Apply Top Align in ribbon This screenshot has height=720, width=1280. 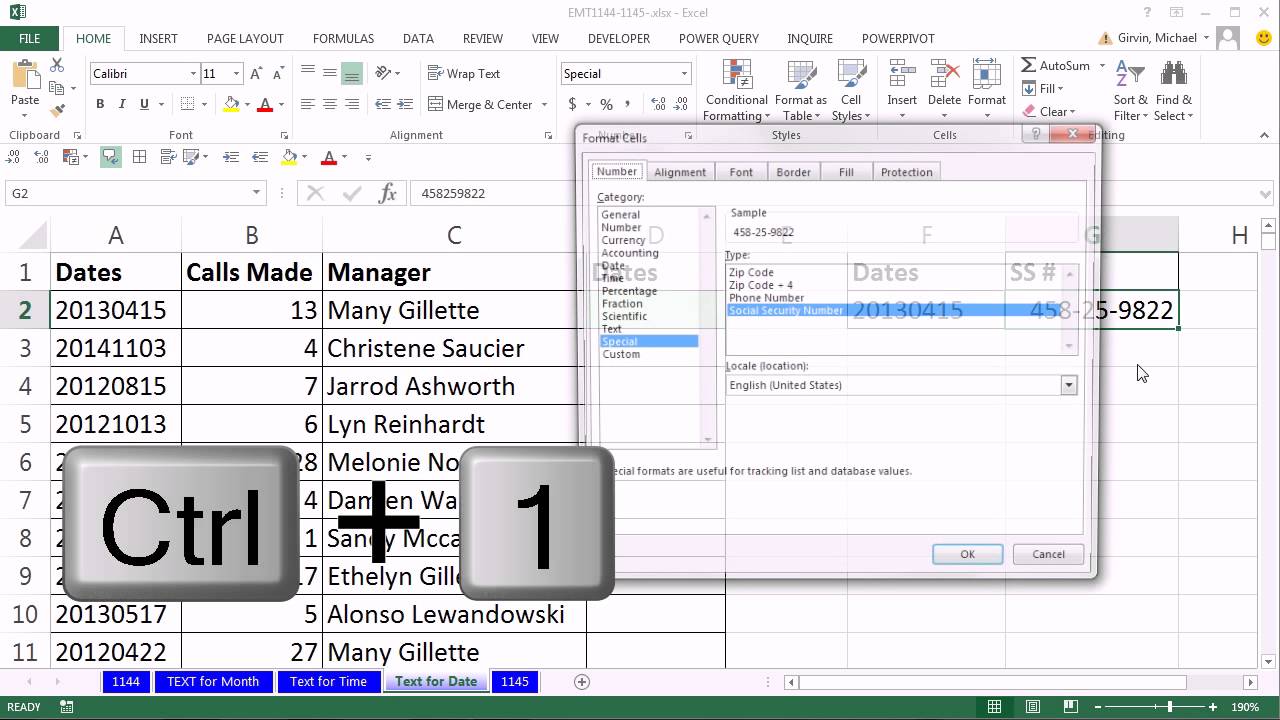(x=307, y=74)
